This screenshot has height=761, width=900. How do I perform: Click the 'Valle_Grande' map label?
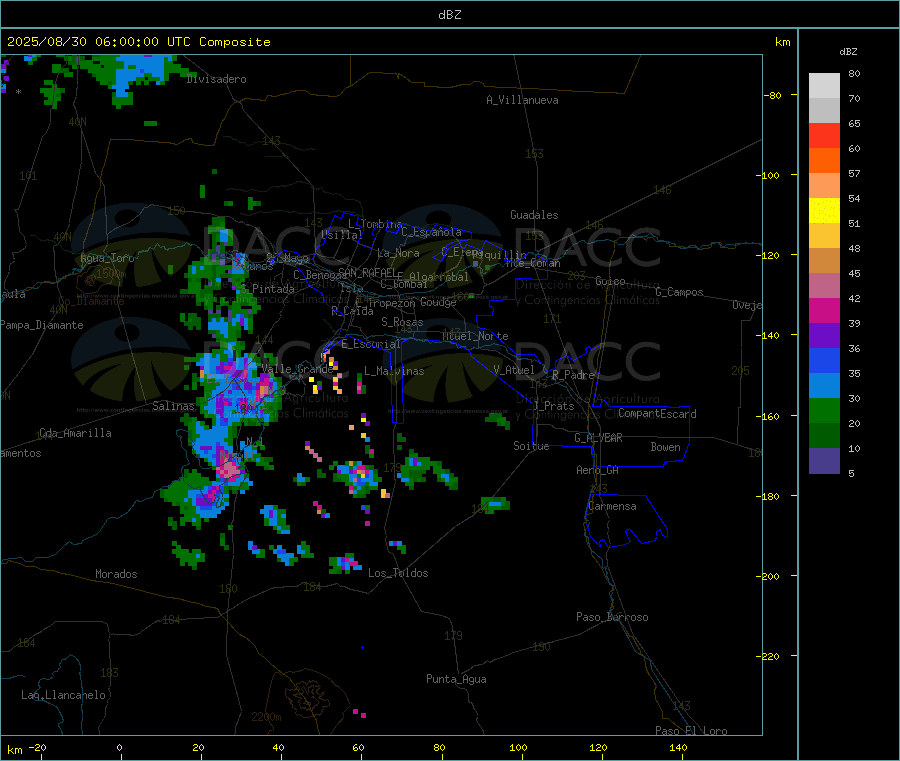tap(297, 369)
